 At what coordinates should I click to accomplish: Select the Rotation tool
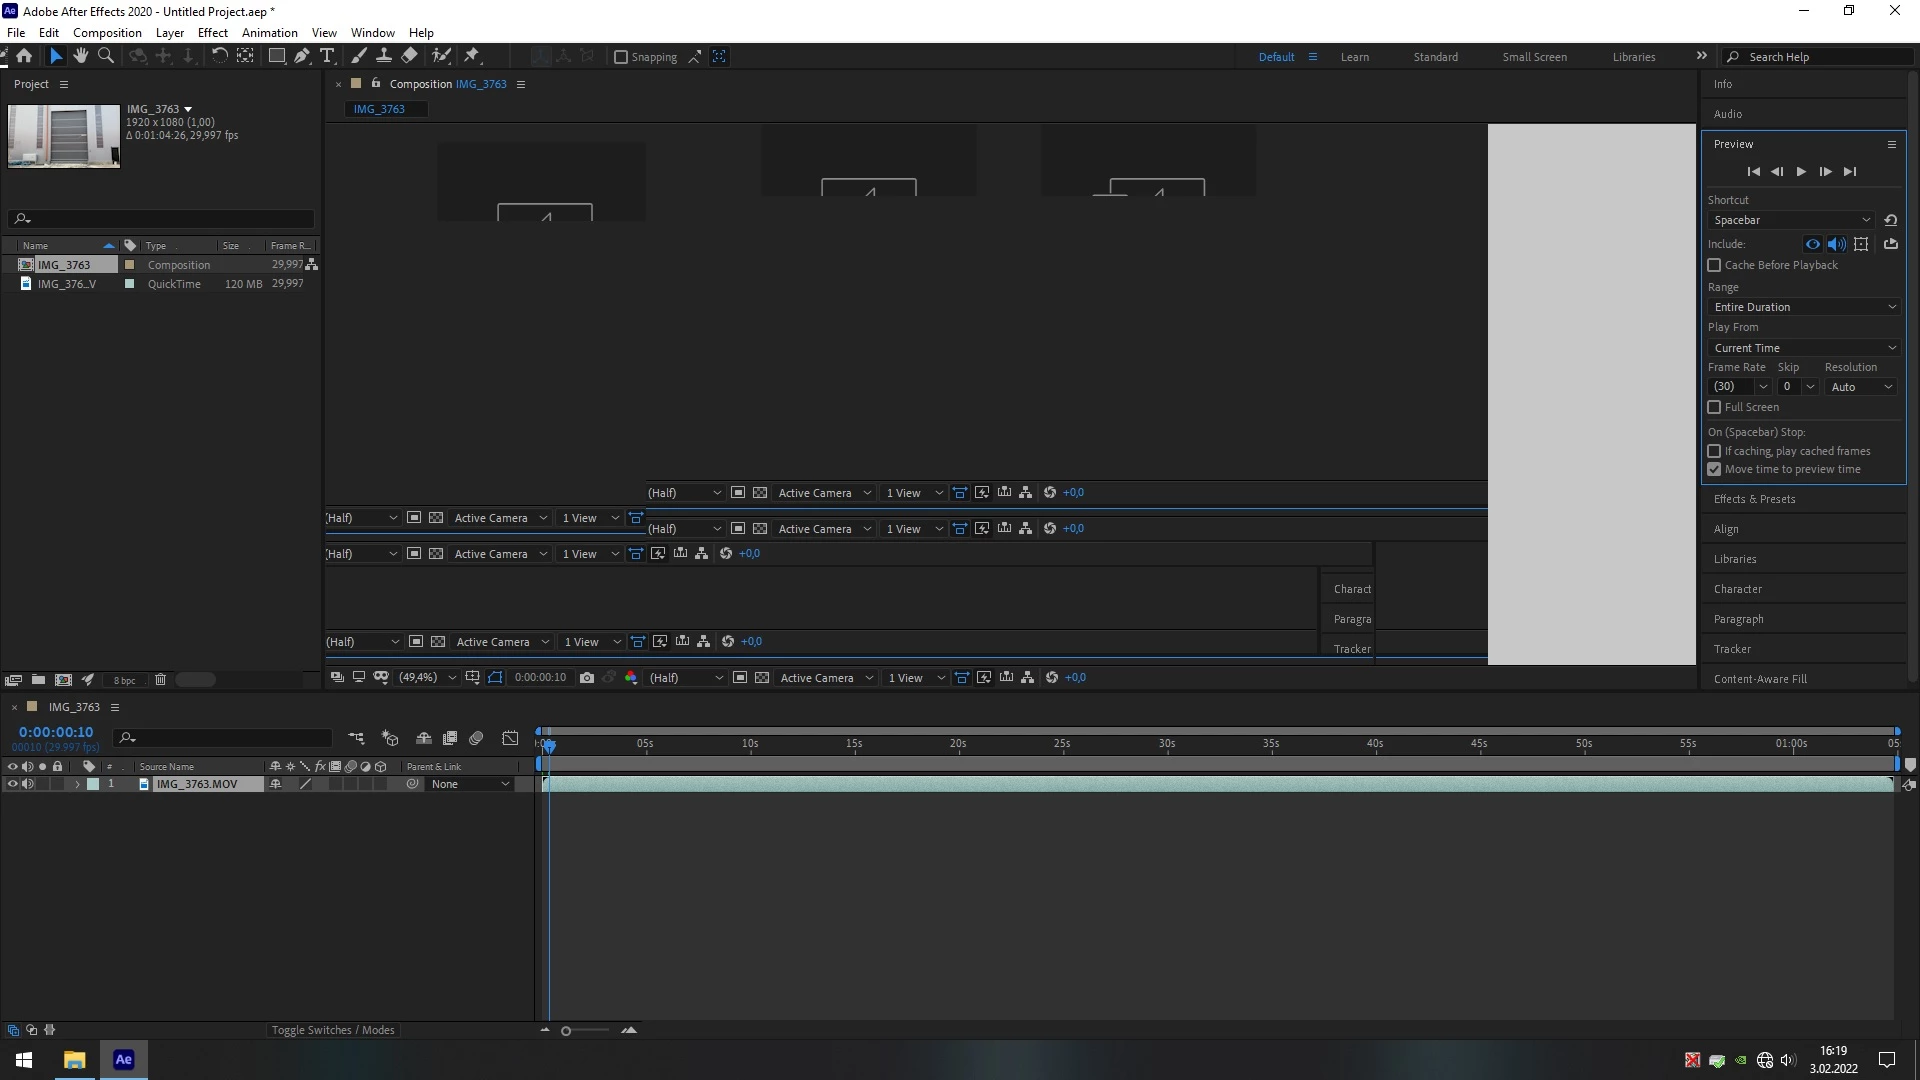[219, 56]
